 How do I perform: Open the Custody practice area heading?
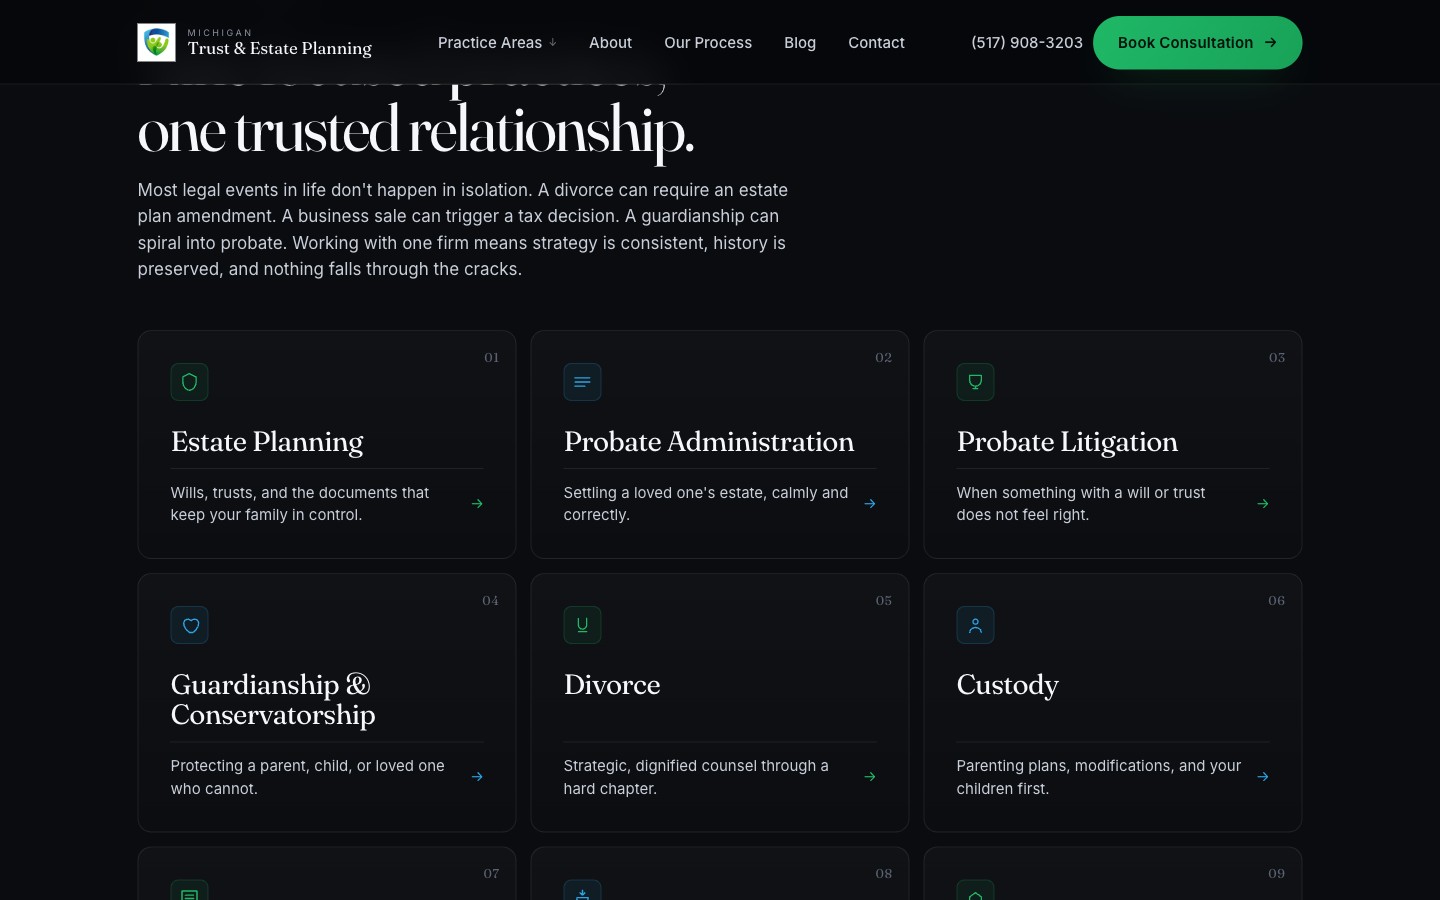1008,686
